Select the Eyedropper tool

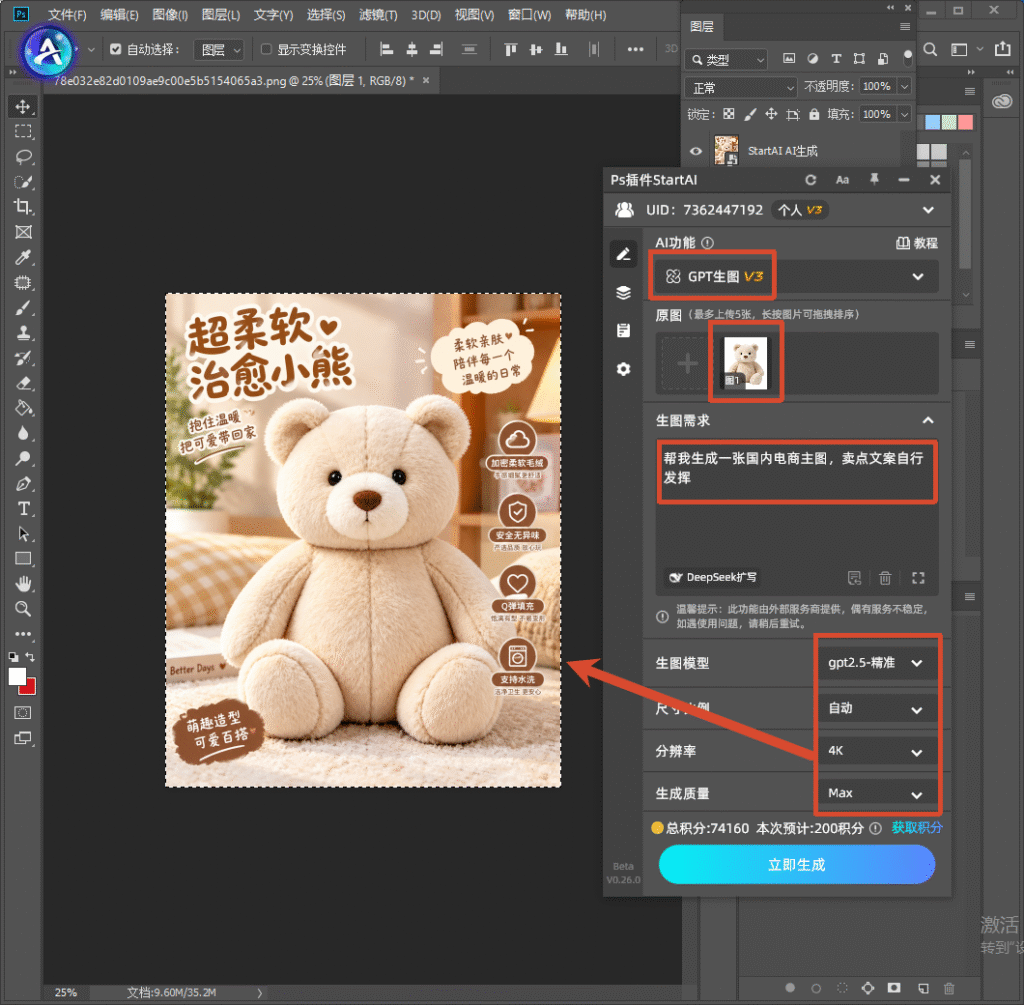point(23,257)
